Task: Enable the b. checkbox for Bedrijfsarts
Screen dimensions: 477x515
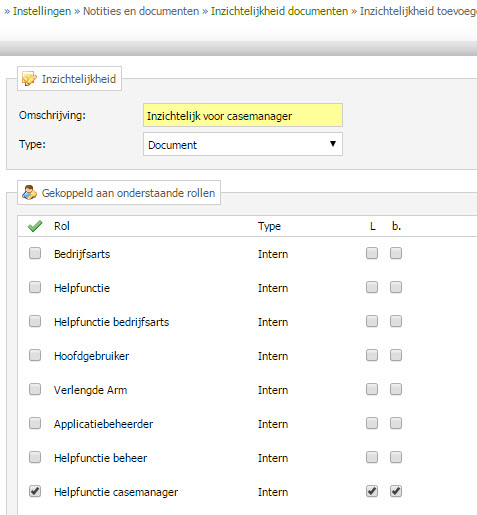Action: click(x=396, y=253)
